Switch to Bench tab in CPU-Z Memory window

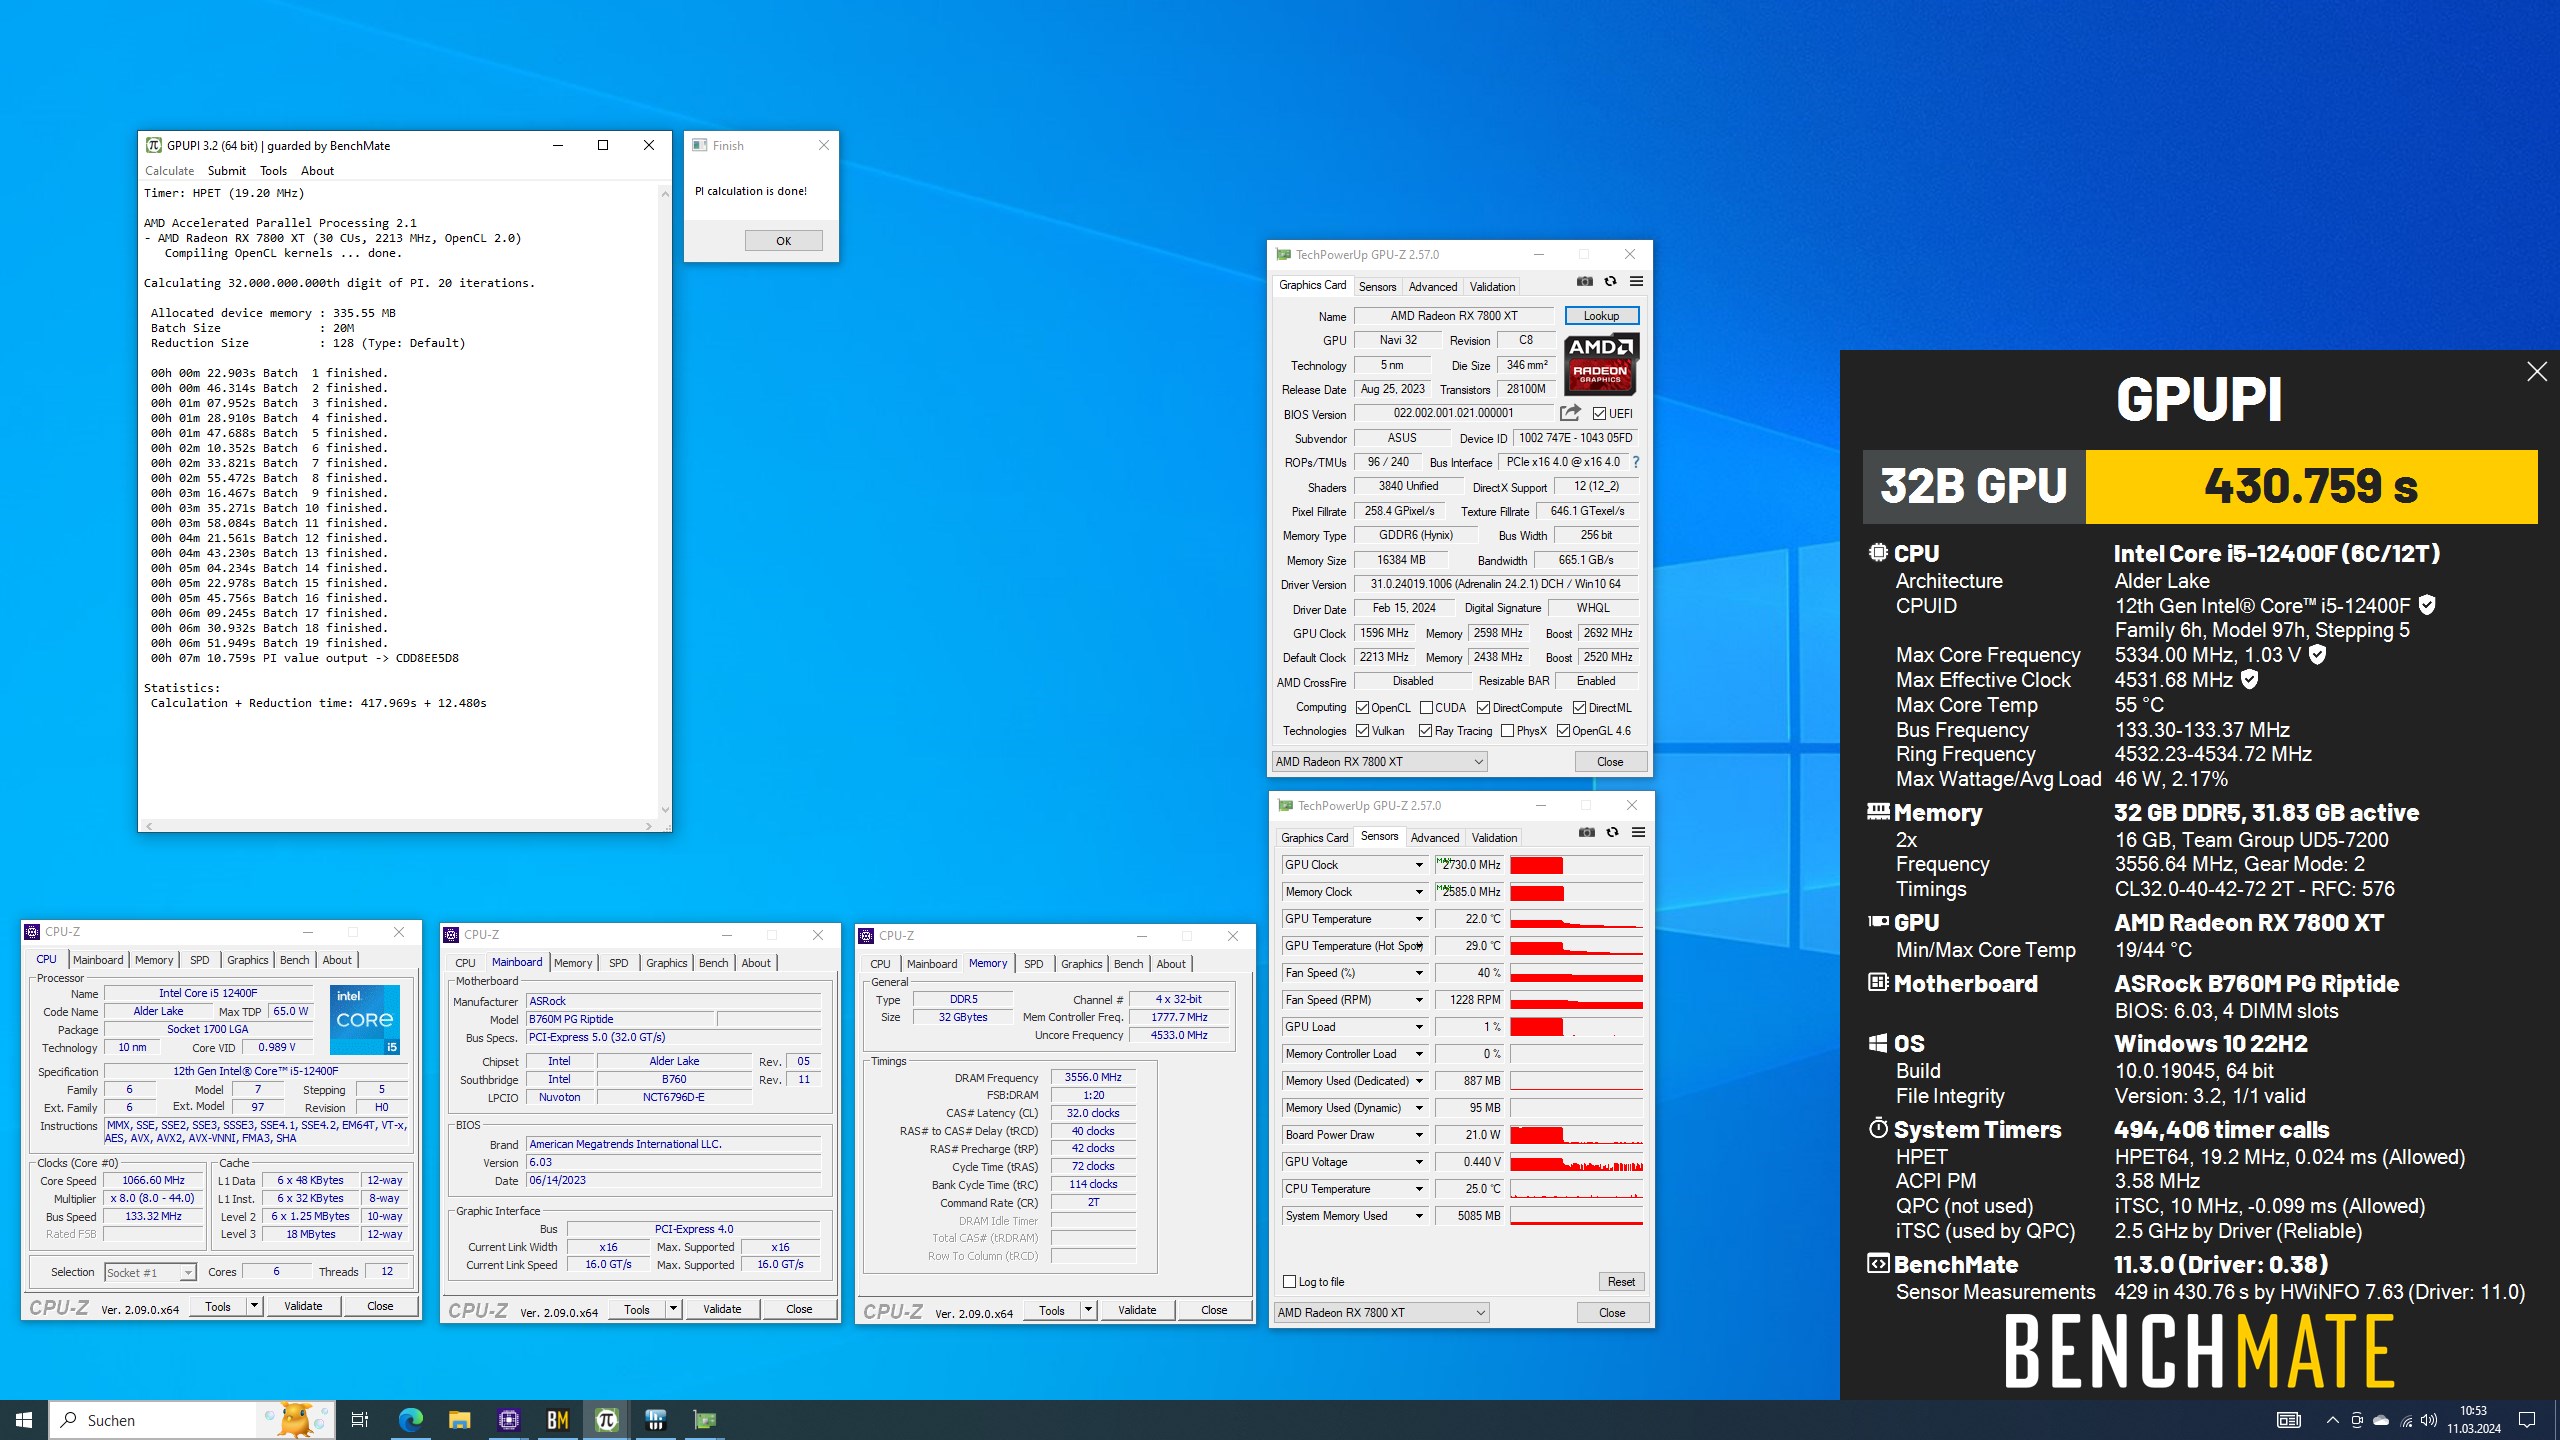click(x=1128, y=964)
